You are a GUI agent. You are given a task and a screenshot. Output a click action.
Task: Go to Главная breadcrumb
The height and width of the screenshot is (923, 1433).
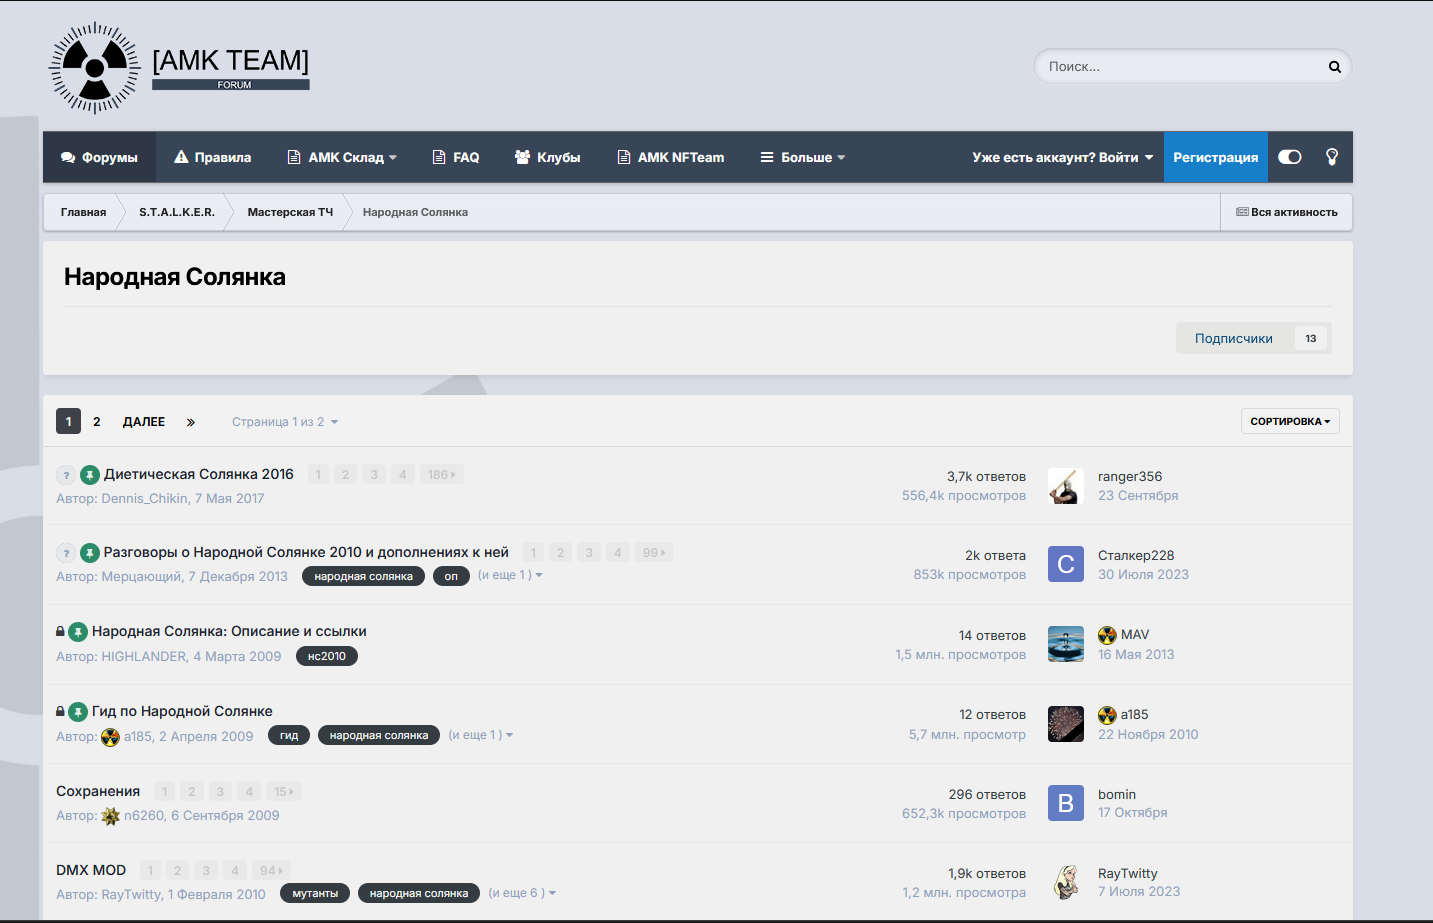(83, 212)
